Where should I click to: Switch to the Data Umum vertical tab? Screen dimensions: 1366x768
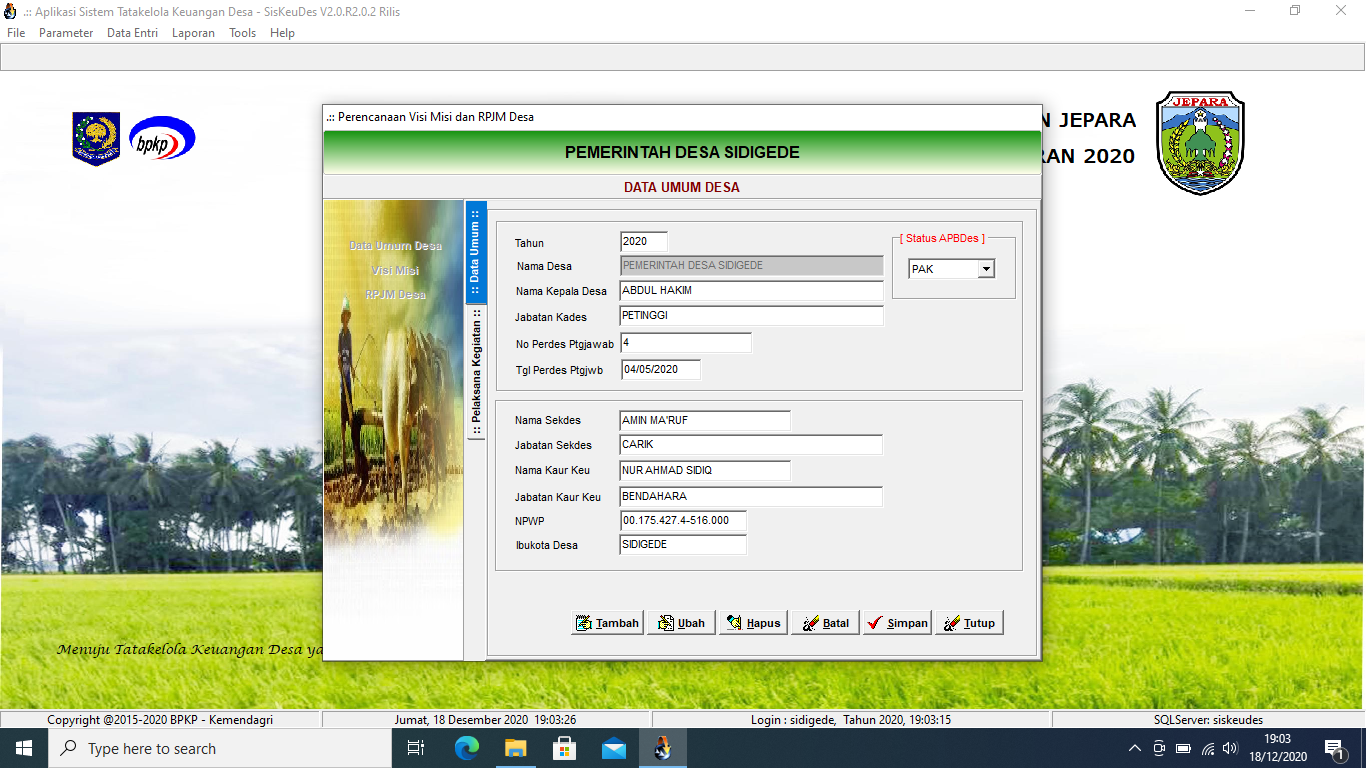(x=476, y=252)
